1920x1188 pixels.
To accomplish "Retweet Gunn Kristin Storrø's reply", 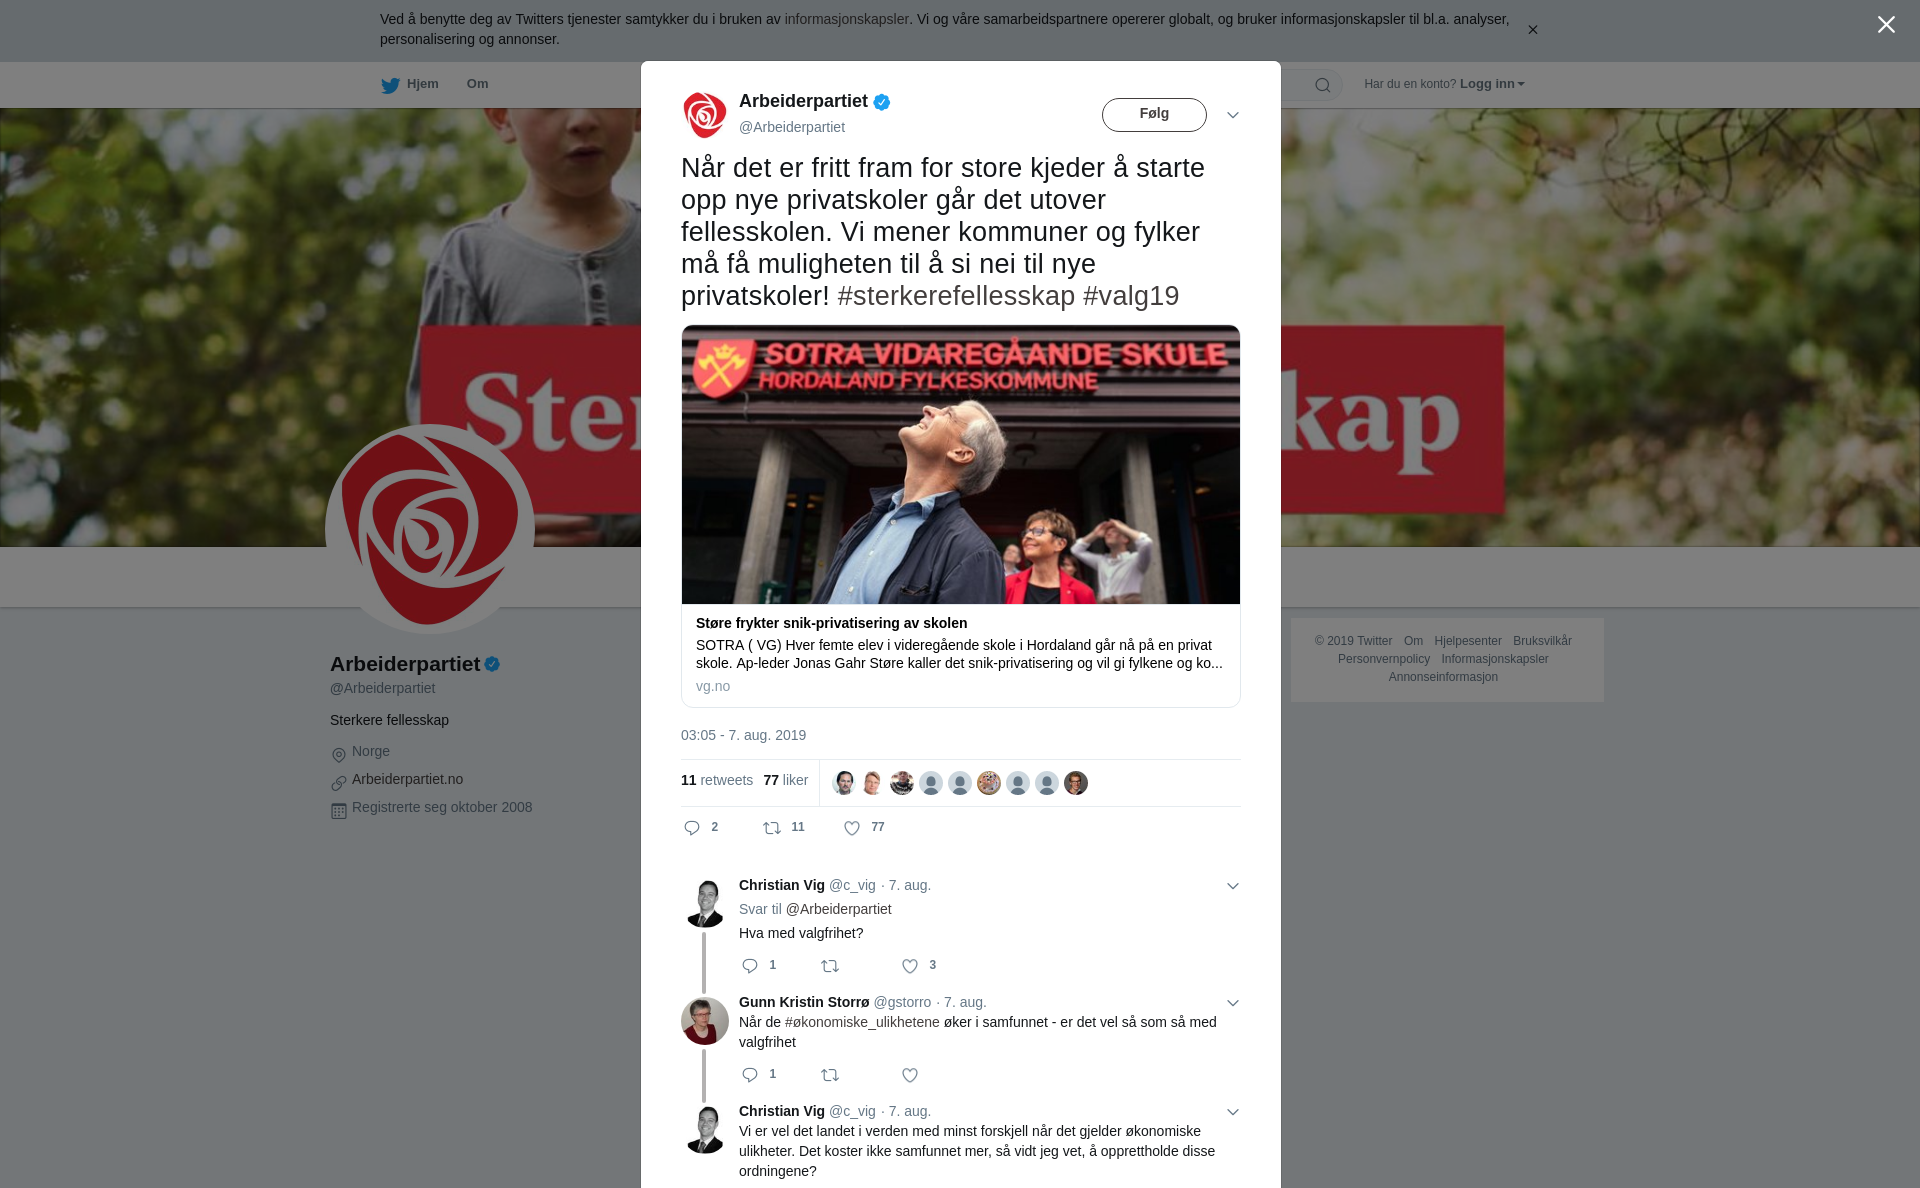I will [830, 1075].
